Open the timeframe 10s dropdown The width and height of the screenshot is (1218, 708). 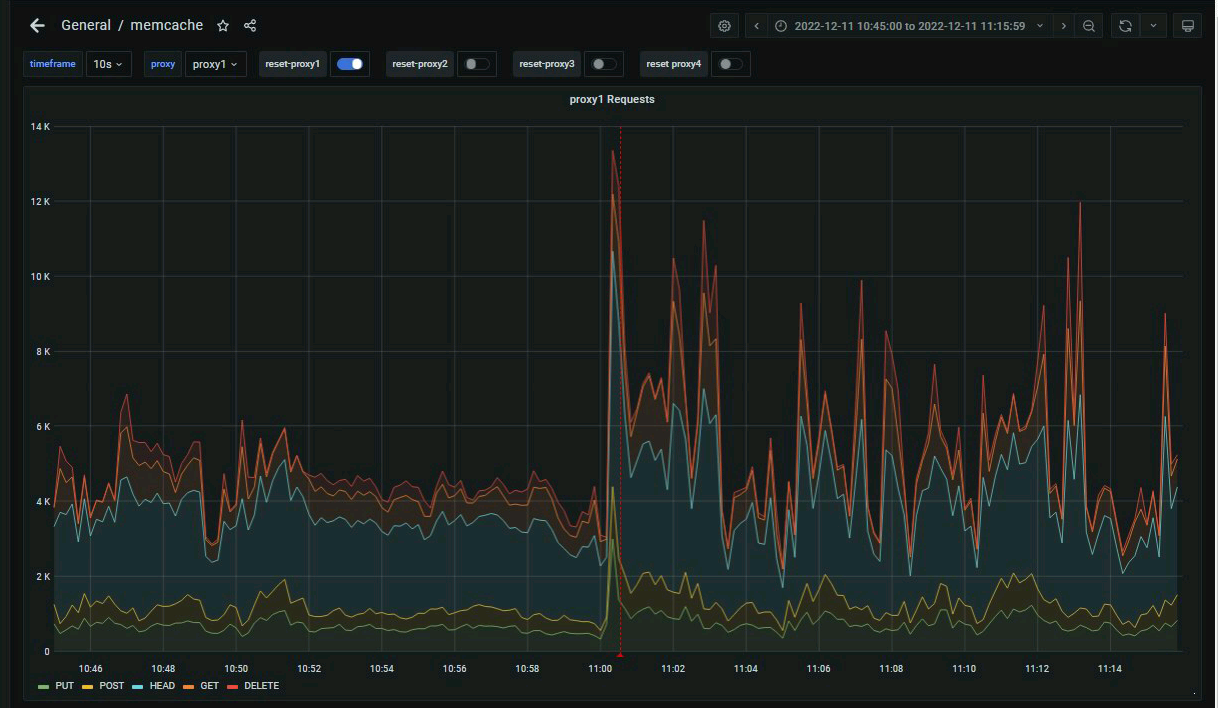[x=108, y=64]
